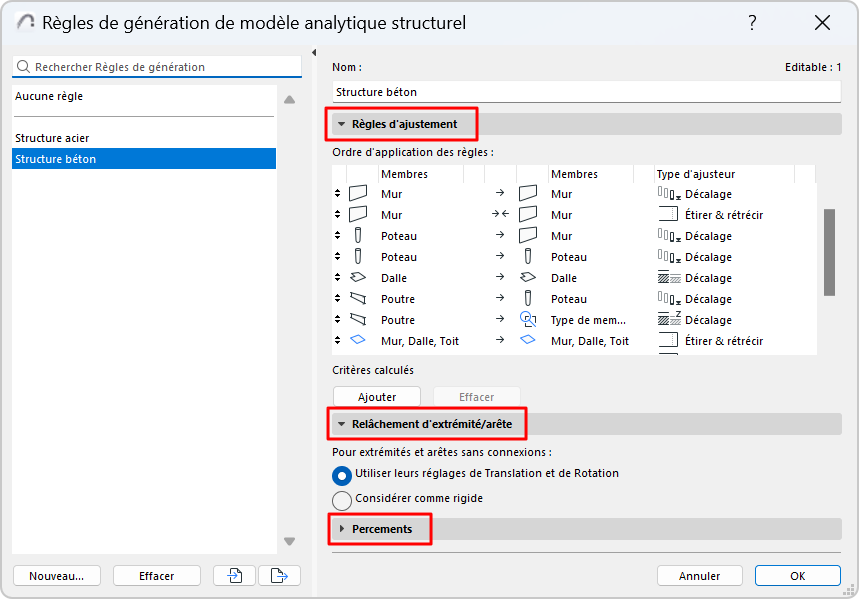Select Utiliser leurs réglages de Translation option
The image size is (859, 599).
click(342, 474)
